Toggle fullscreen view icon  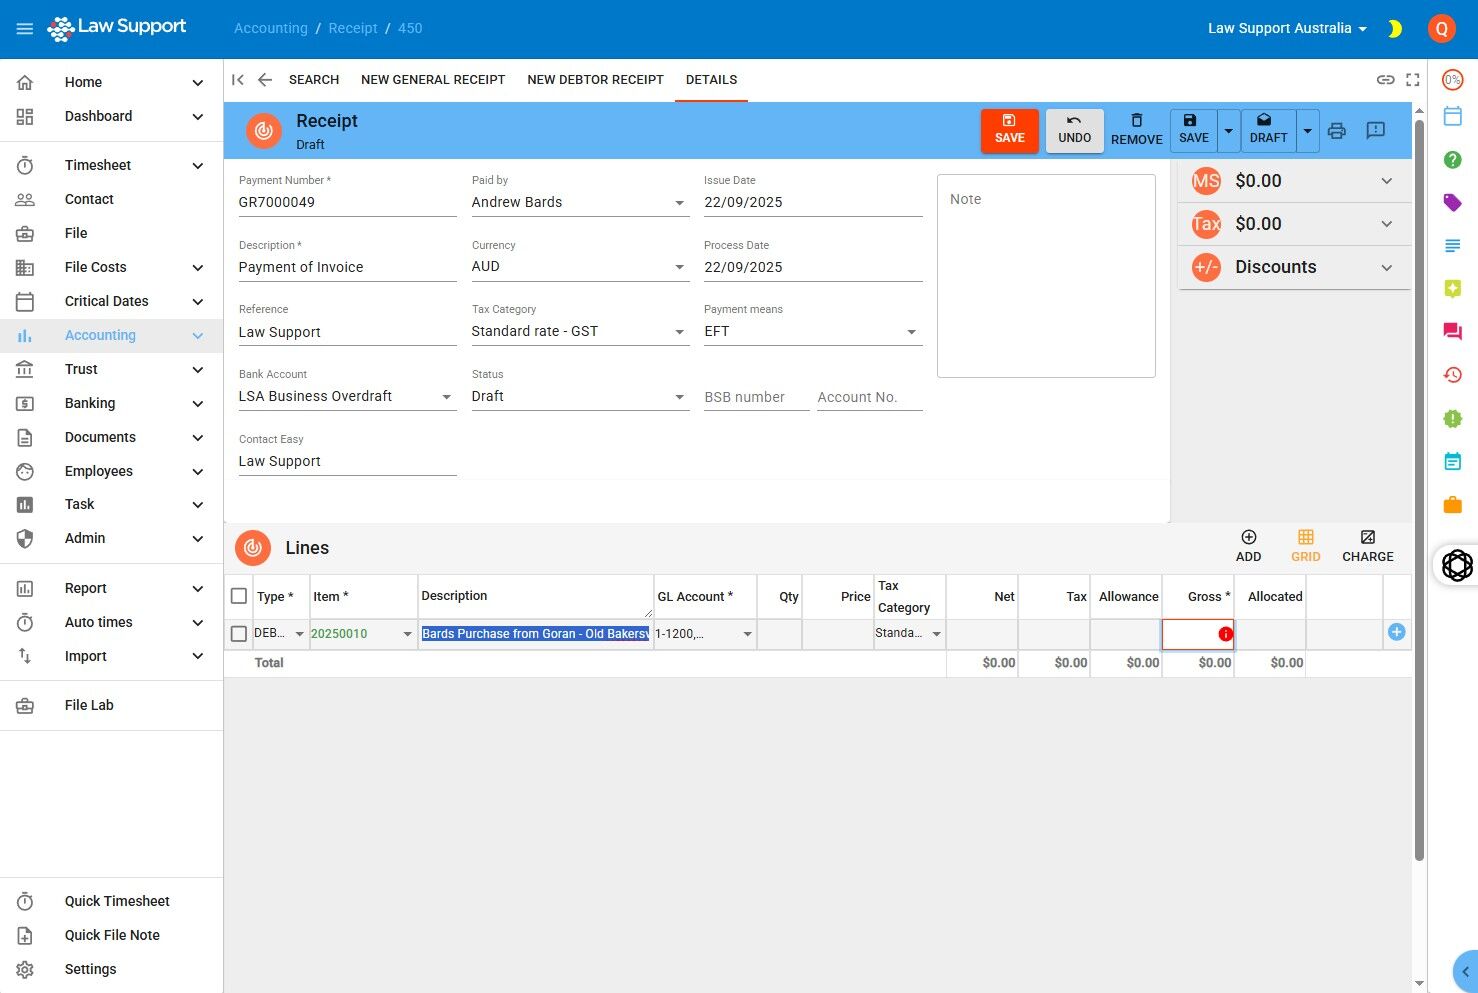[1413, 80]
